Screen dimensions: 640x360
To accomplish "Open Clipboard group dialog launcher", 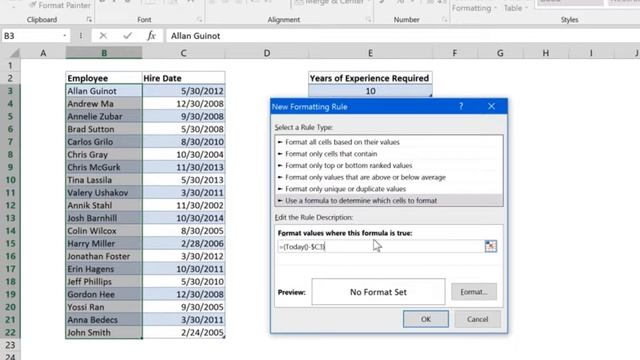I will coord(89,20).
